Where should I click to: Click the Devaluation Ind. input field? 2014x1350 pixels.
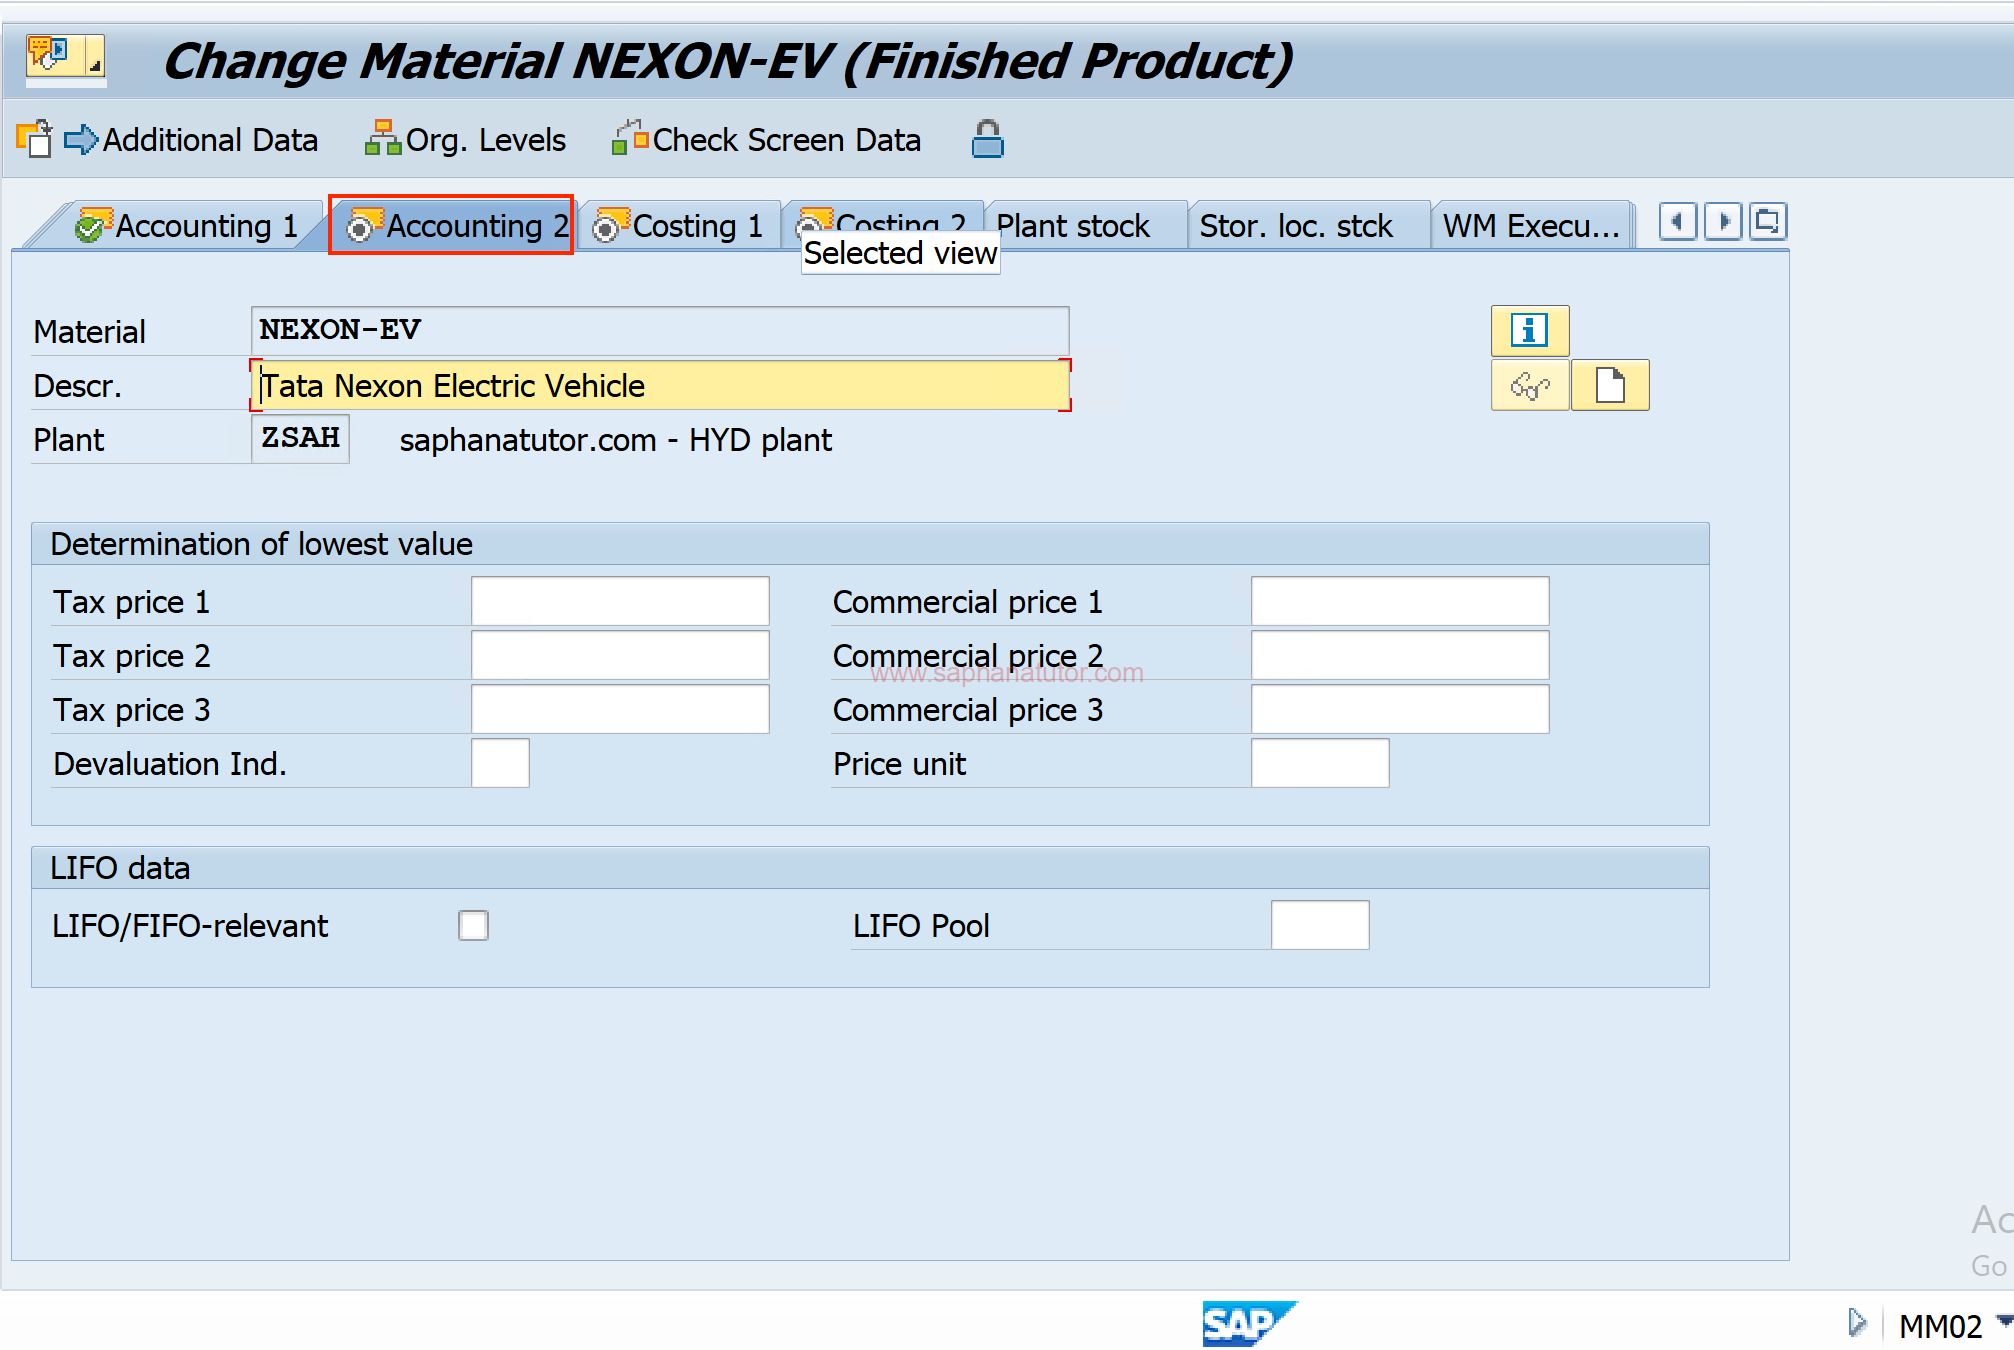coord(500,763)
